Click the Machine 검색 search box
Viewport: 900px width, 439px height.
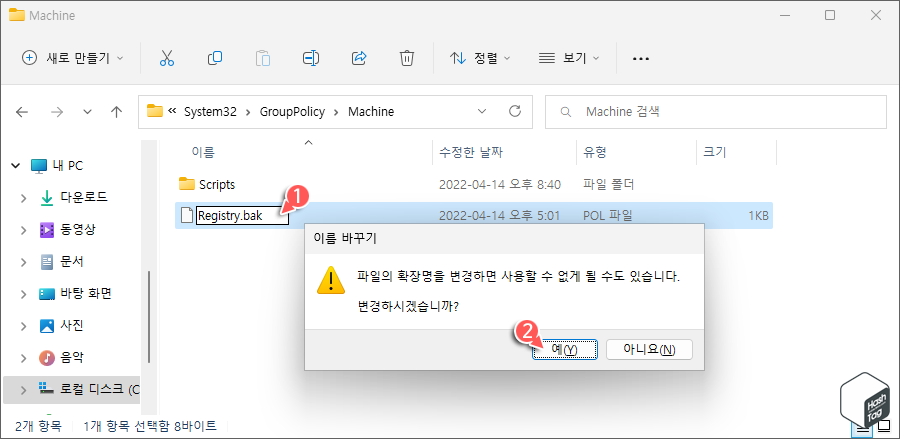[715, 112]
